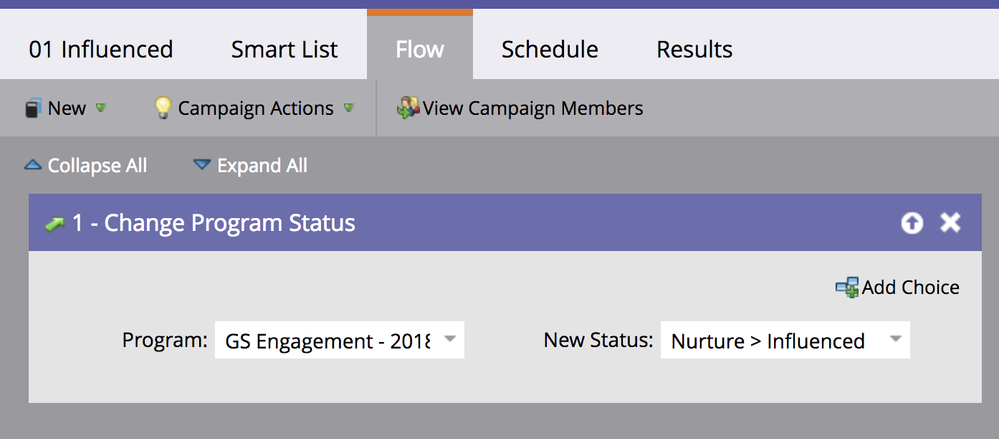Click the Campaign Actions lightbulb icon
The height and width of the screenshot is (439, 999).
tap(163, 108)
